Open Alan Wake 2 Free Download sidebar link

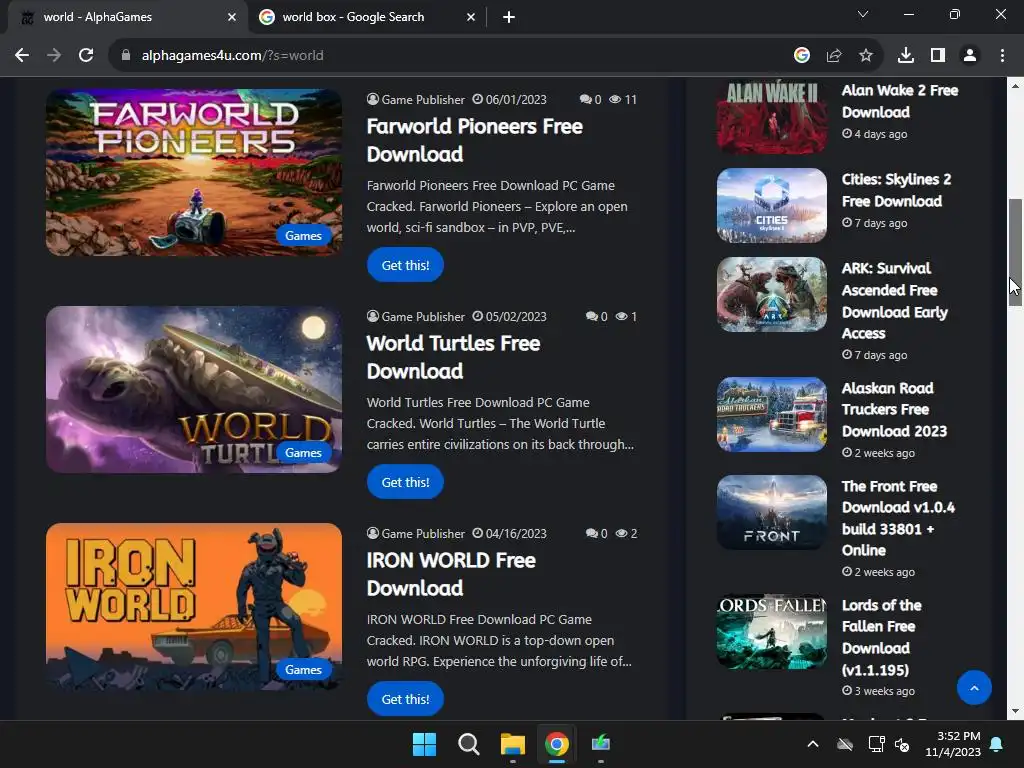point(900,101)
